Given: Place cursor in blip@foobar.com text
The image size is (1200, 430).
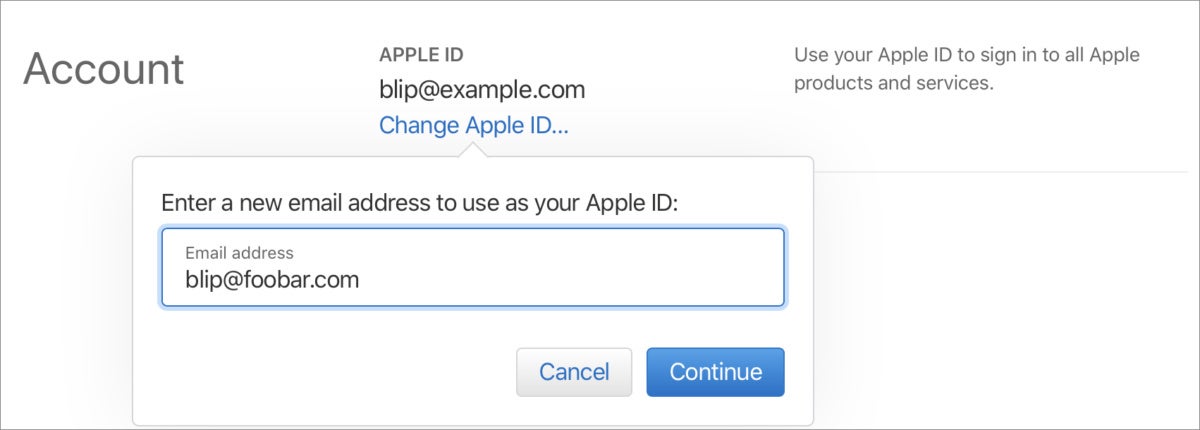Looking at the screenshot, I should tap(272, 280).
